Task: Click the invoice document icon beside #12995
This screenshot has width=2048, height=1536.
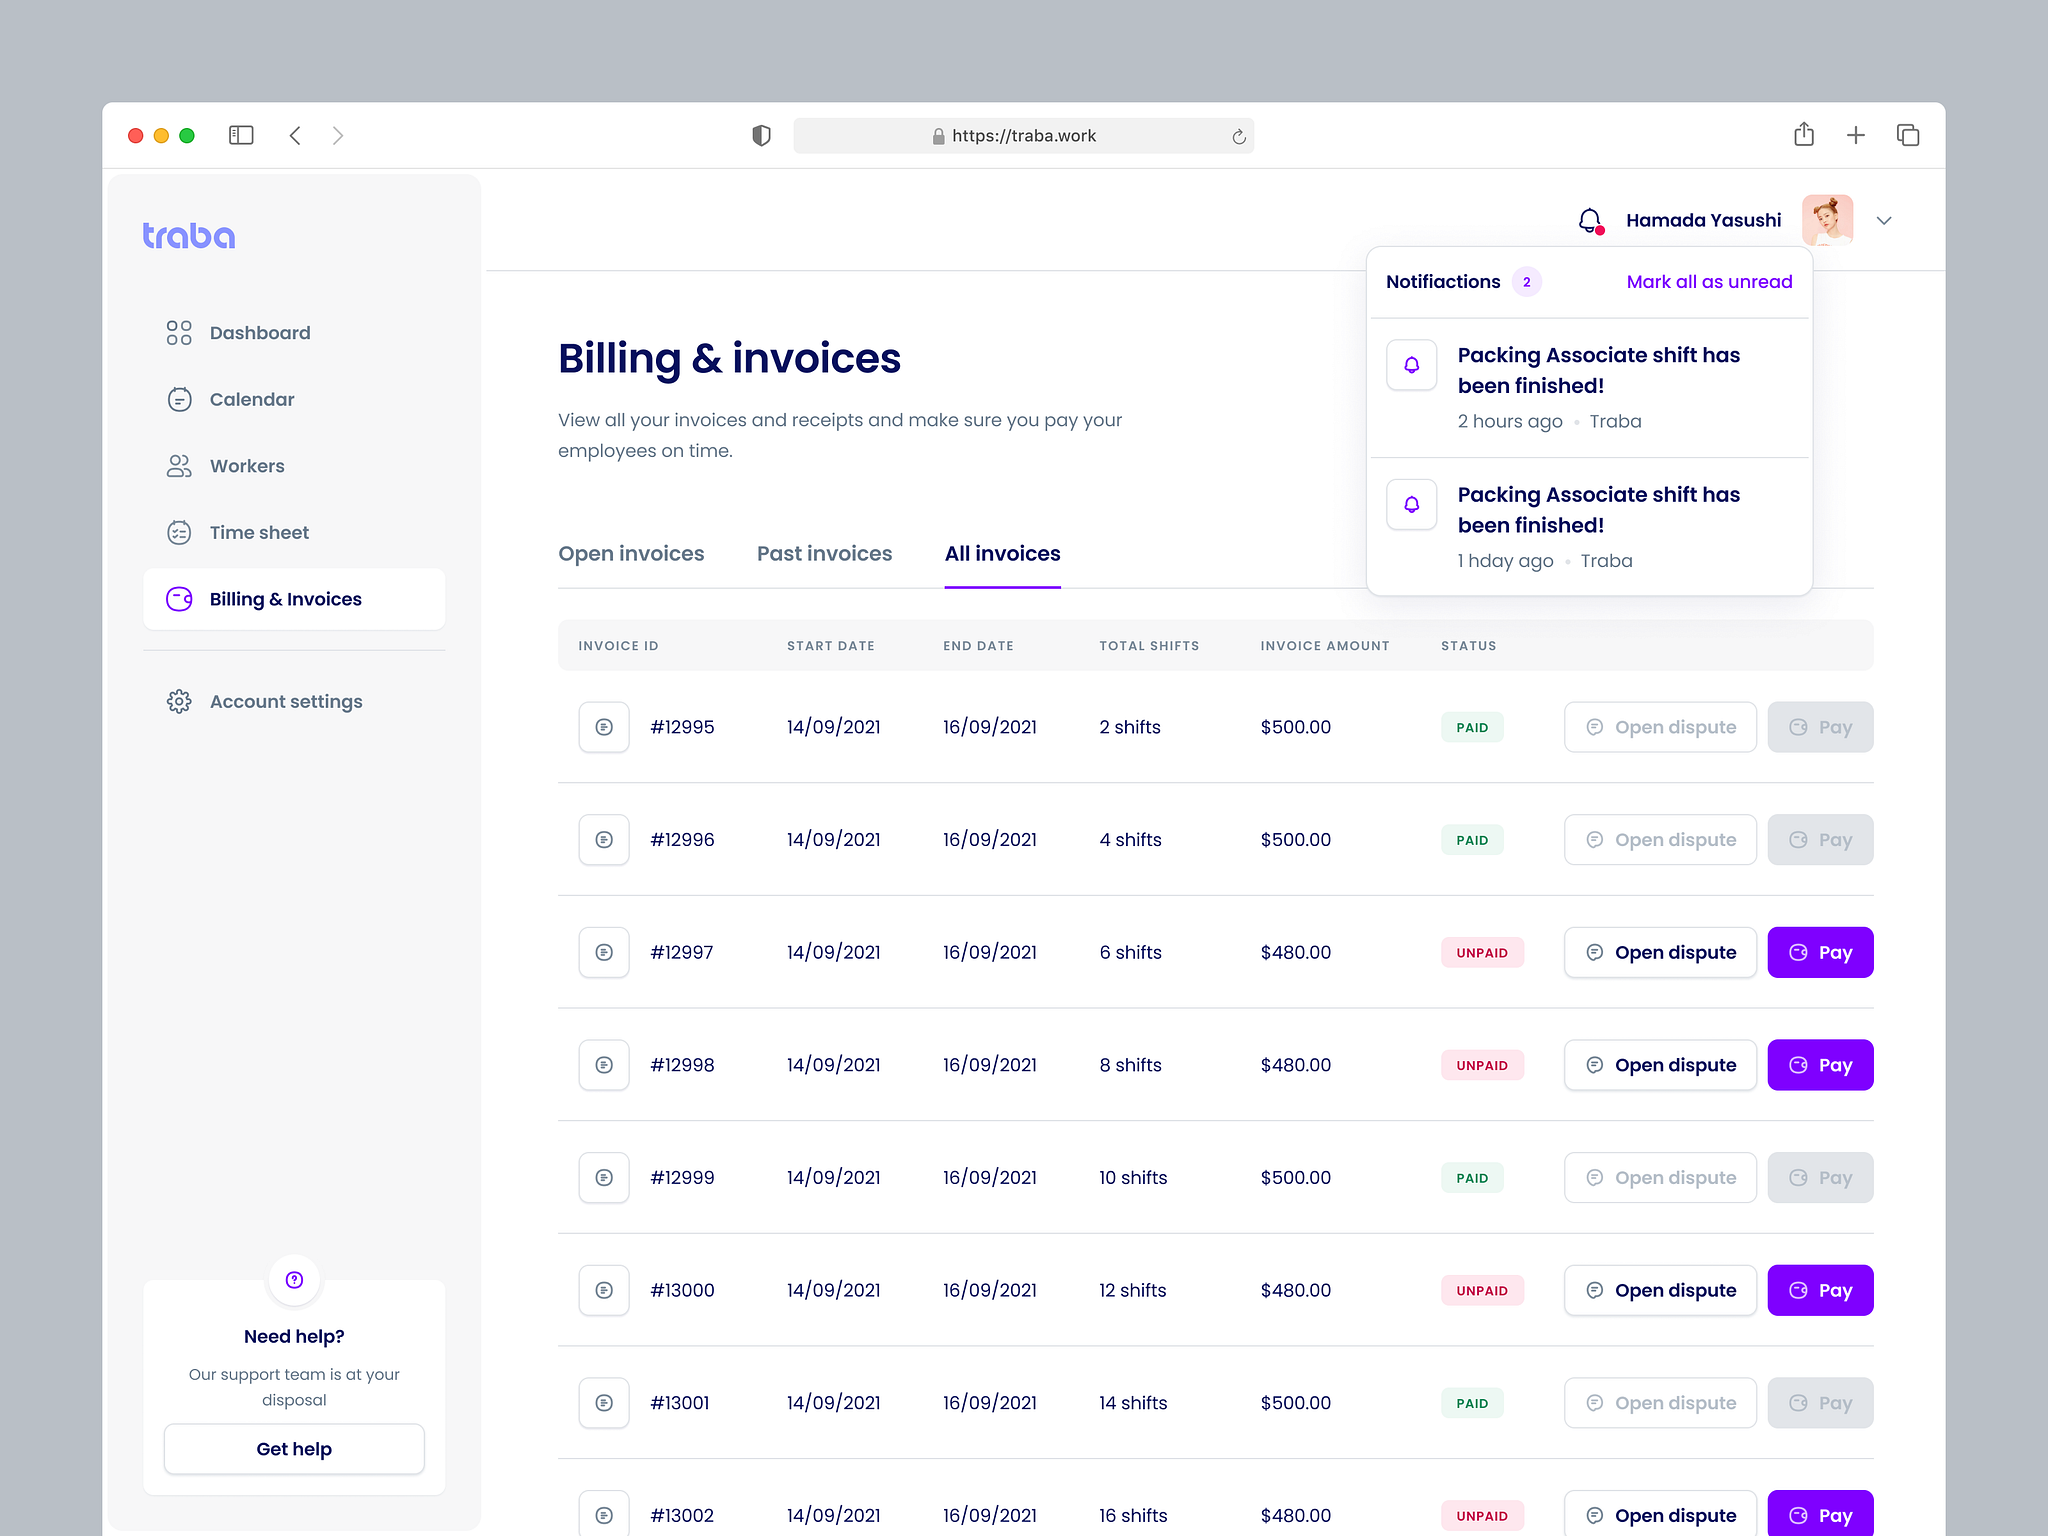Action: [604, 727]
